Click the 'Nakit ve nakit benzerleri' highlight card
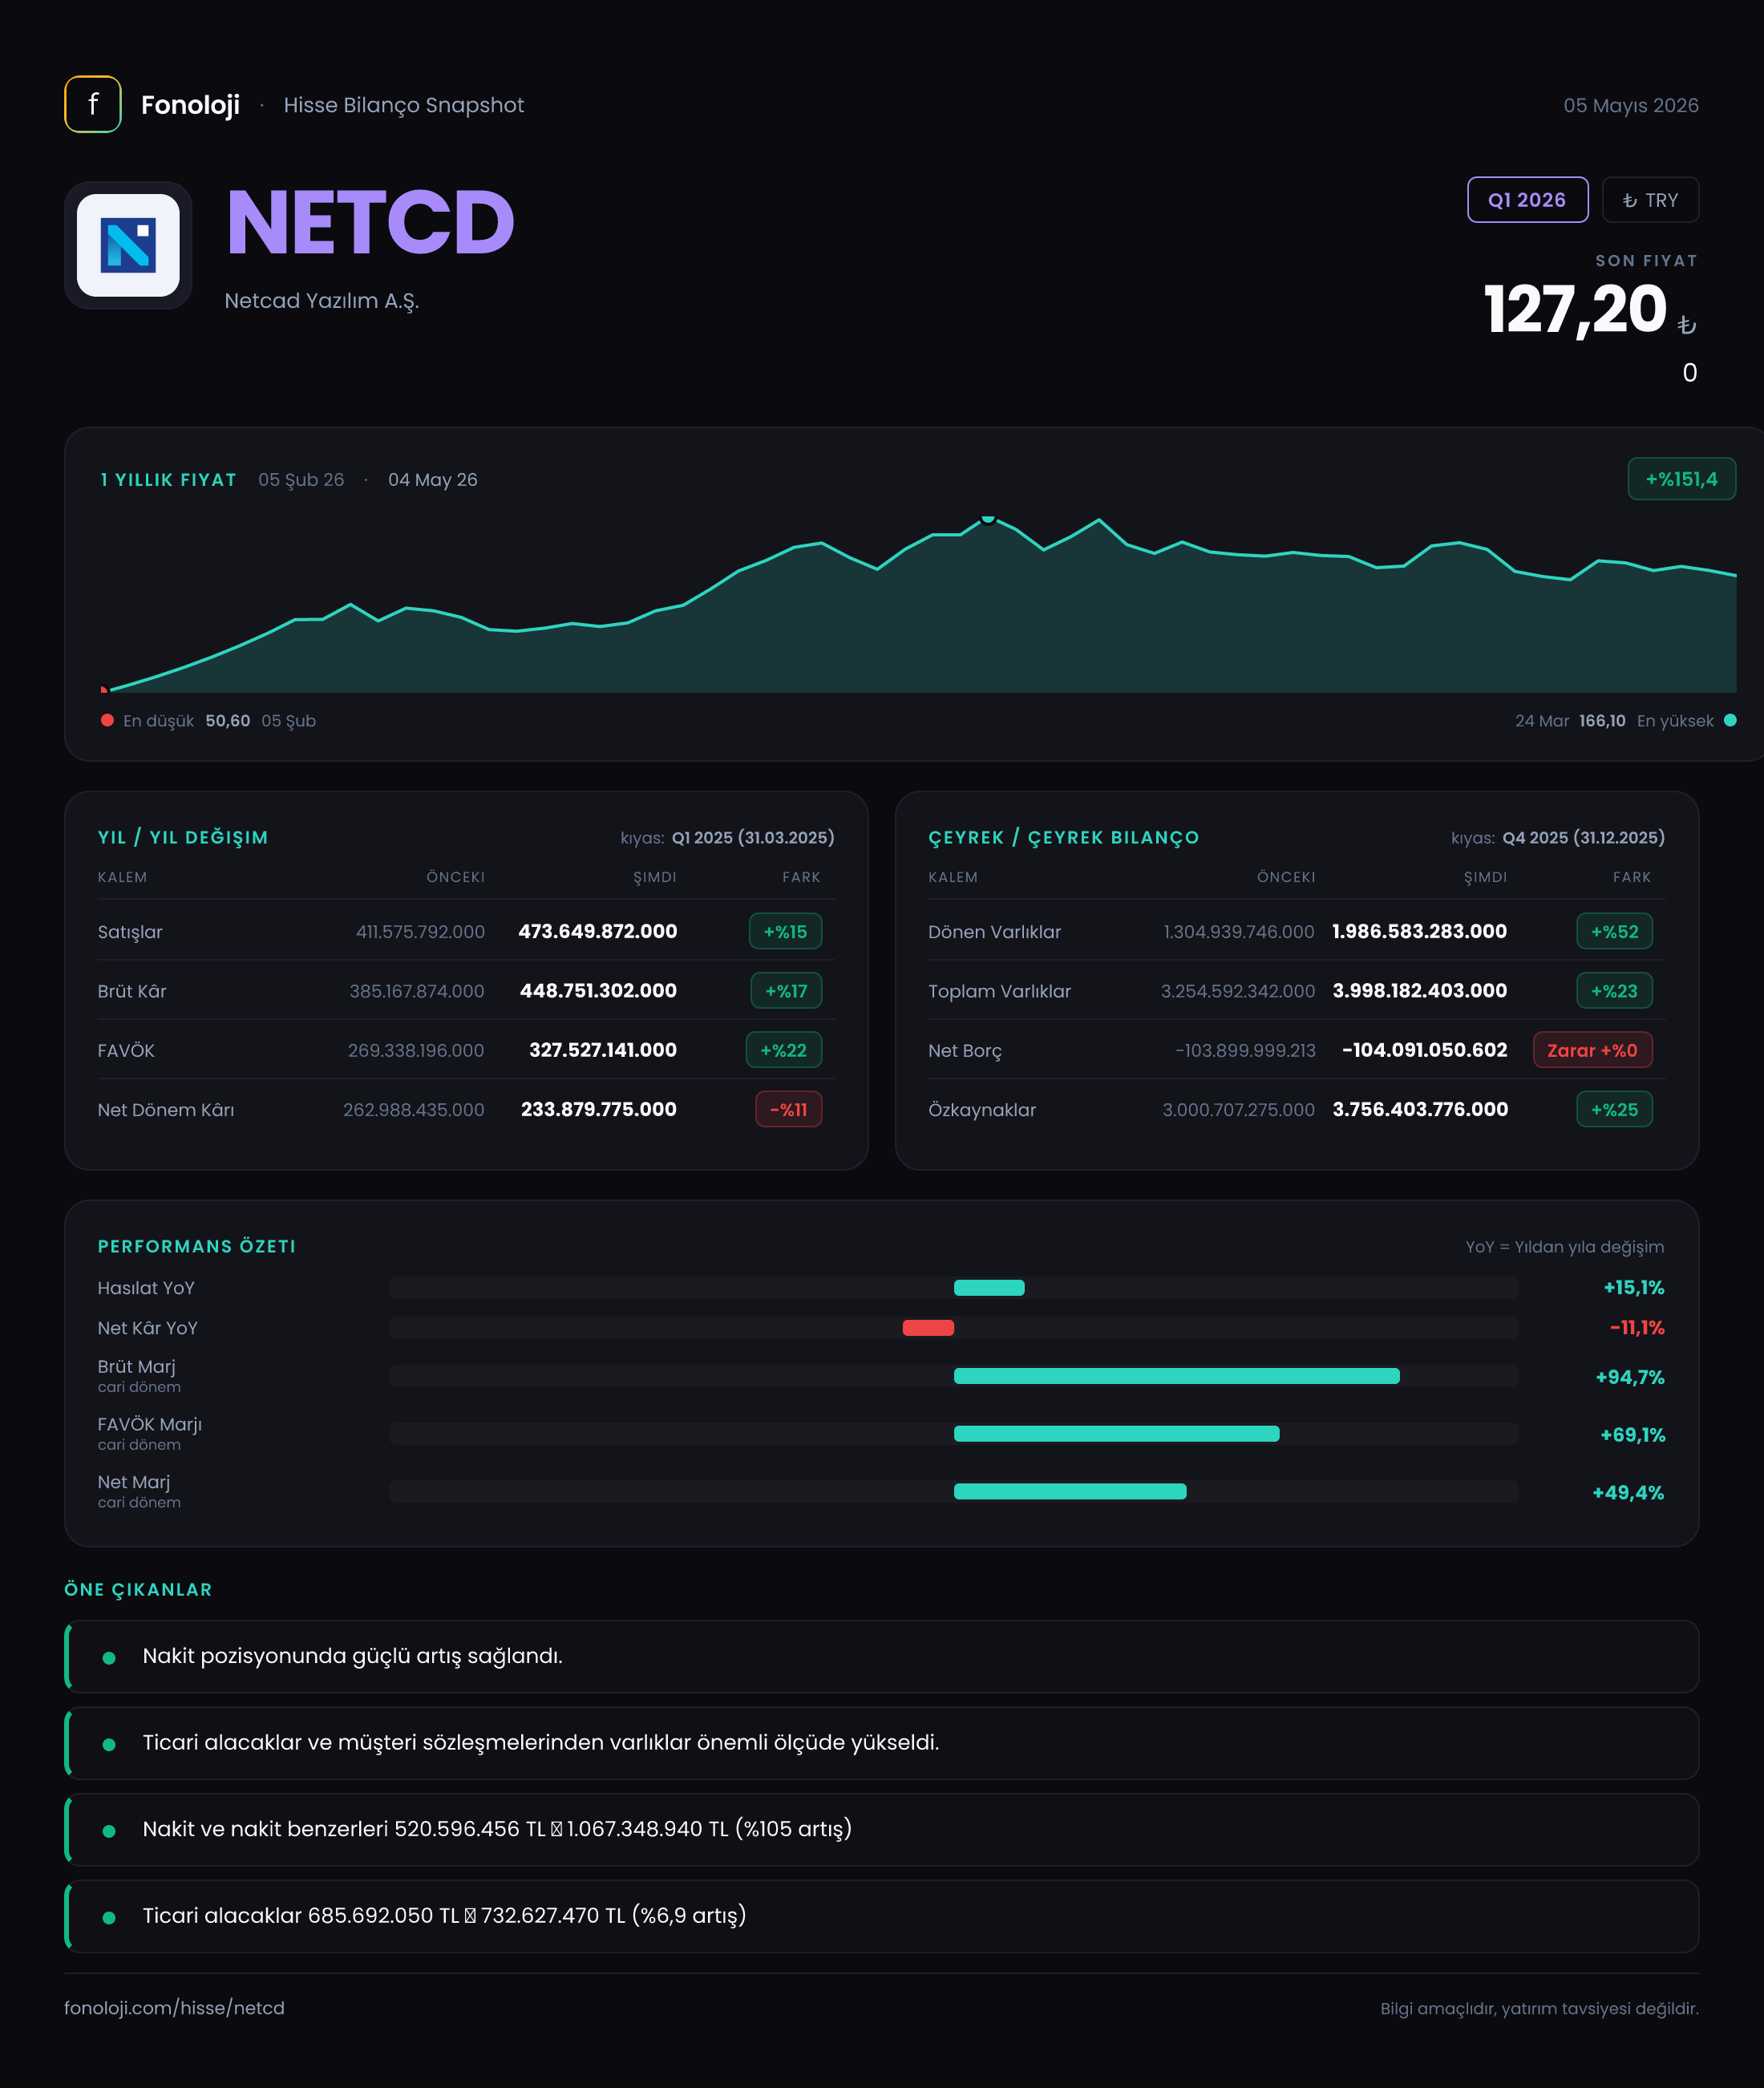 pyautogui.click(x=882, y=1830)
